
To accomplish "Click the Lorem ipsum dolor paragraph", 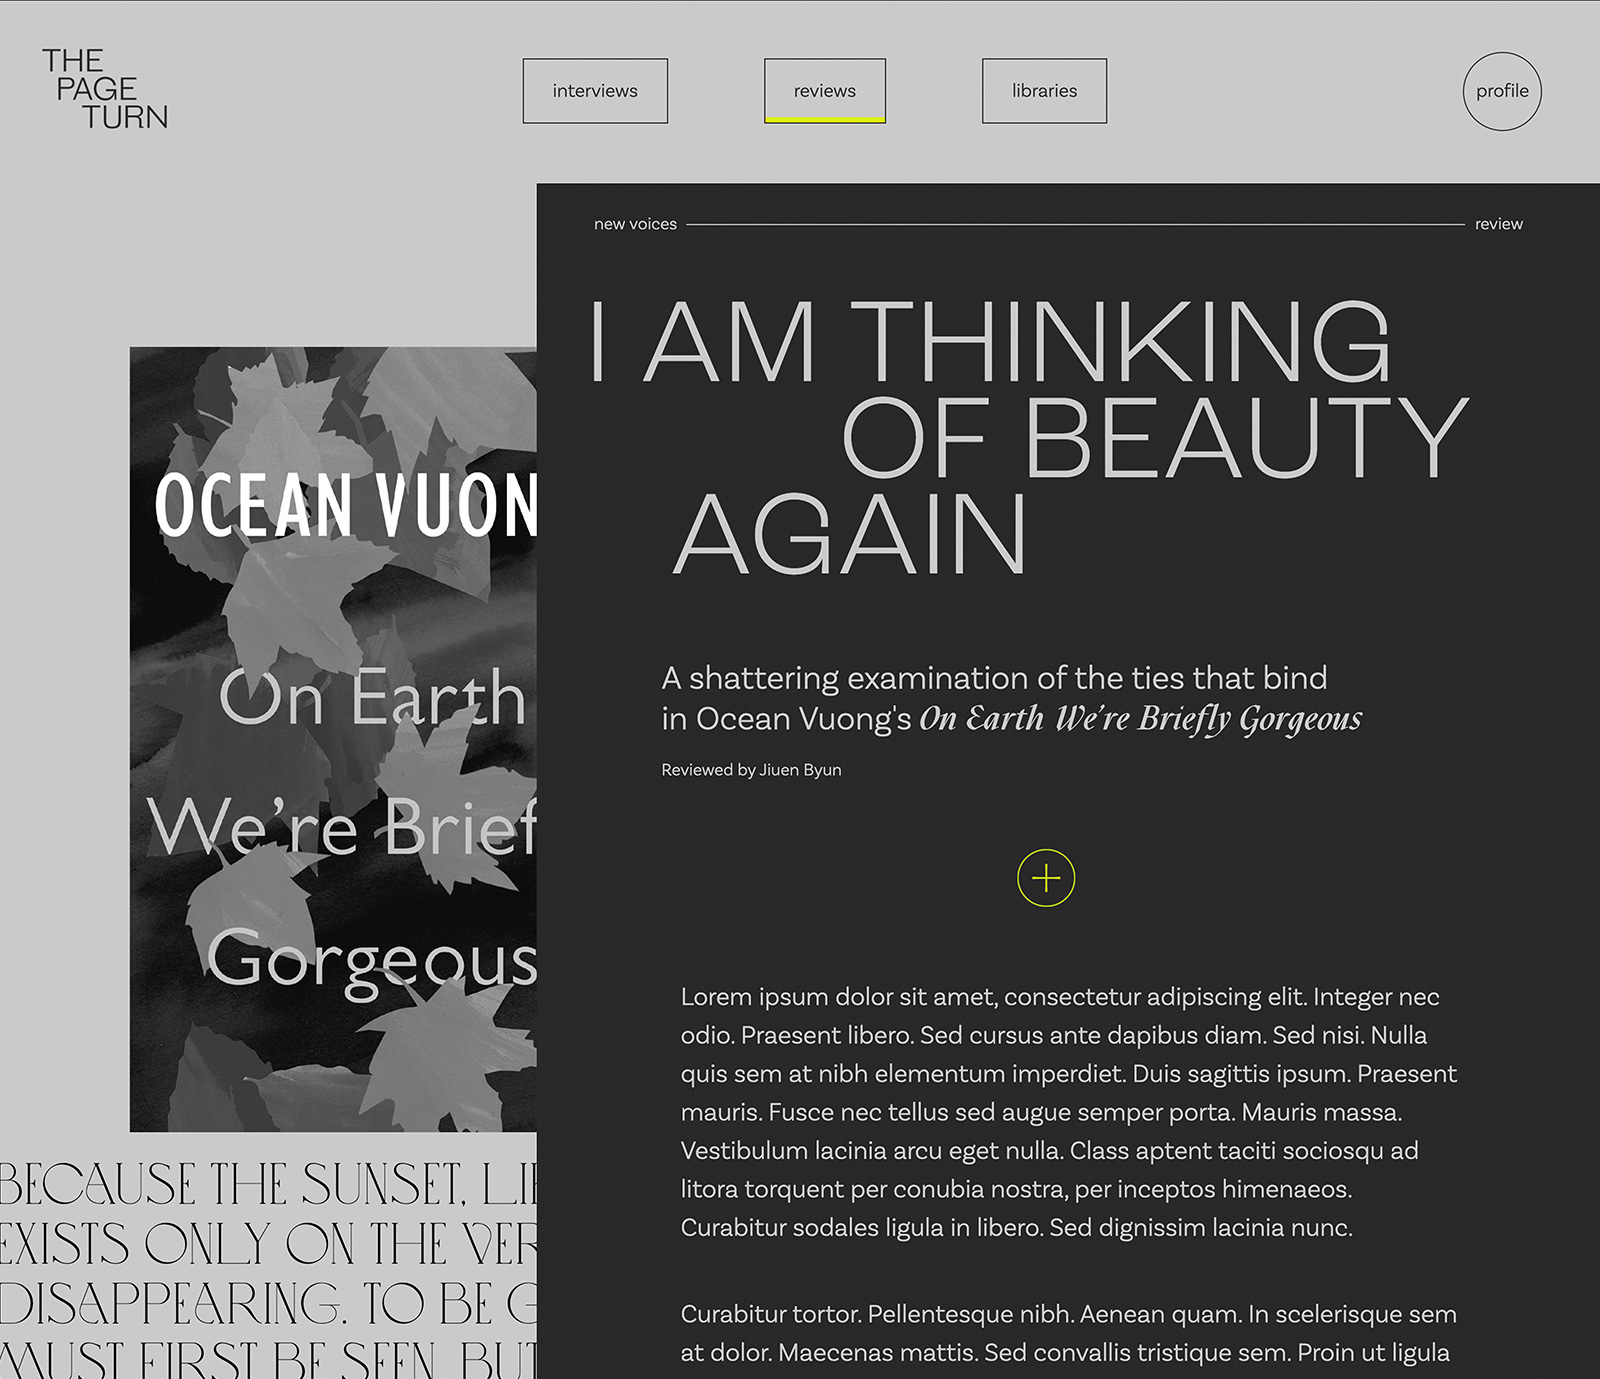I will click(1068, 1112).
